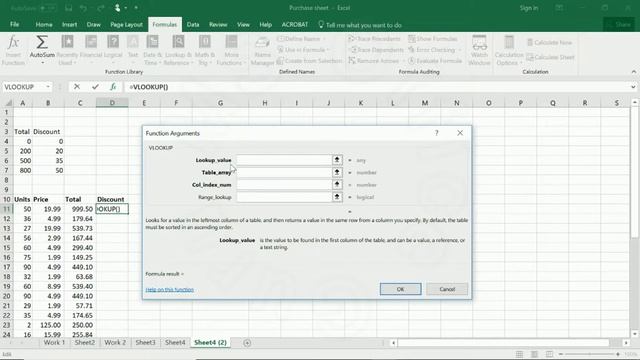Click the new sheet plus icon

click(247, 343)
